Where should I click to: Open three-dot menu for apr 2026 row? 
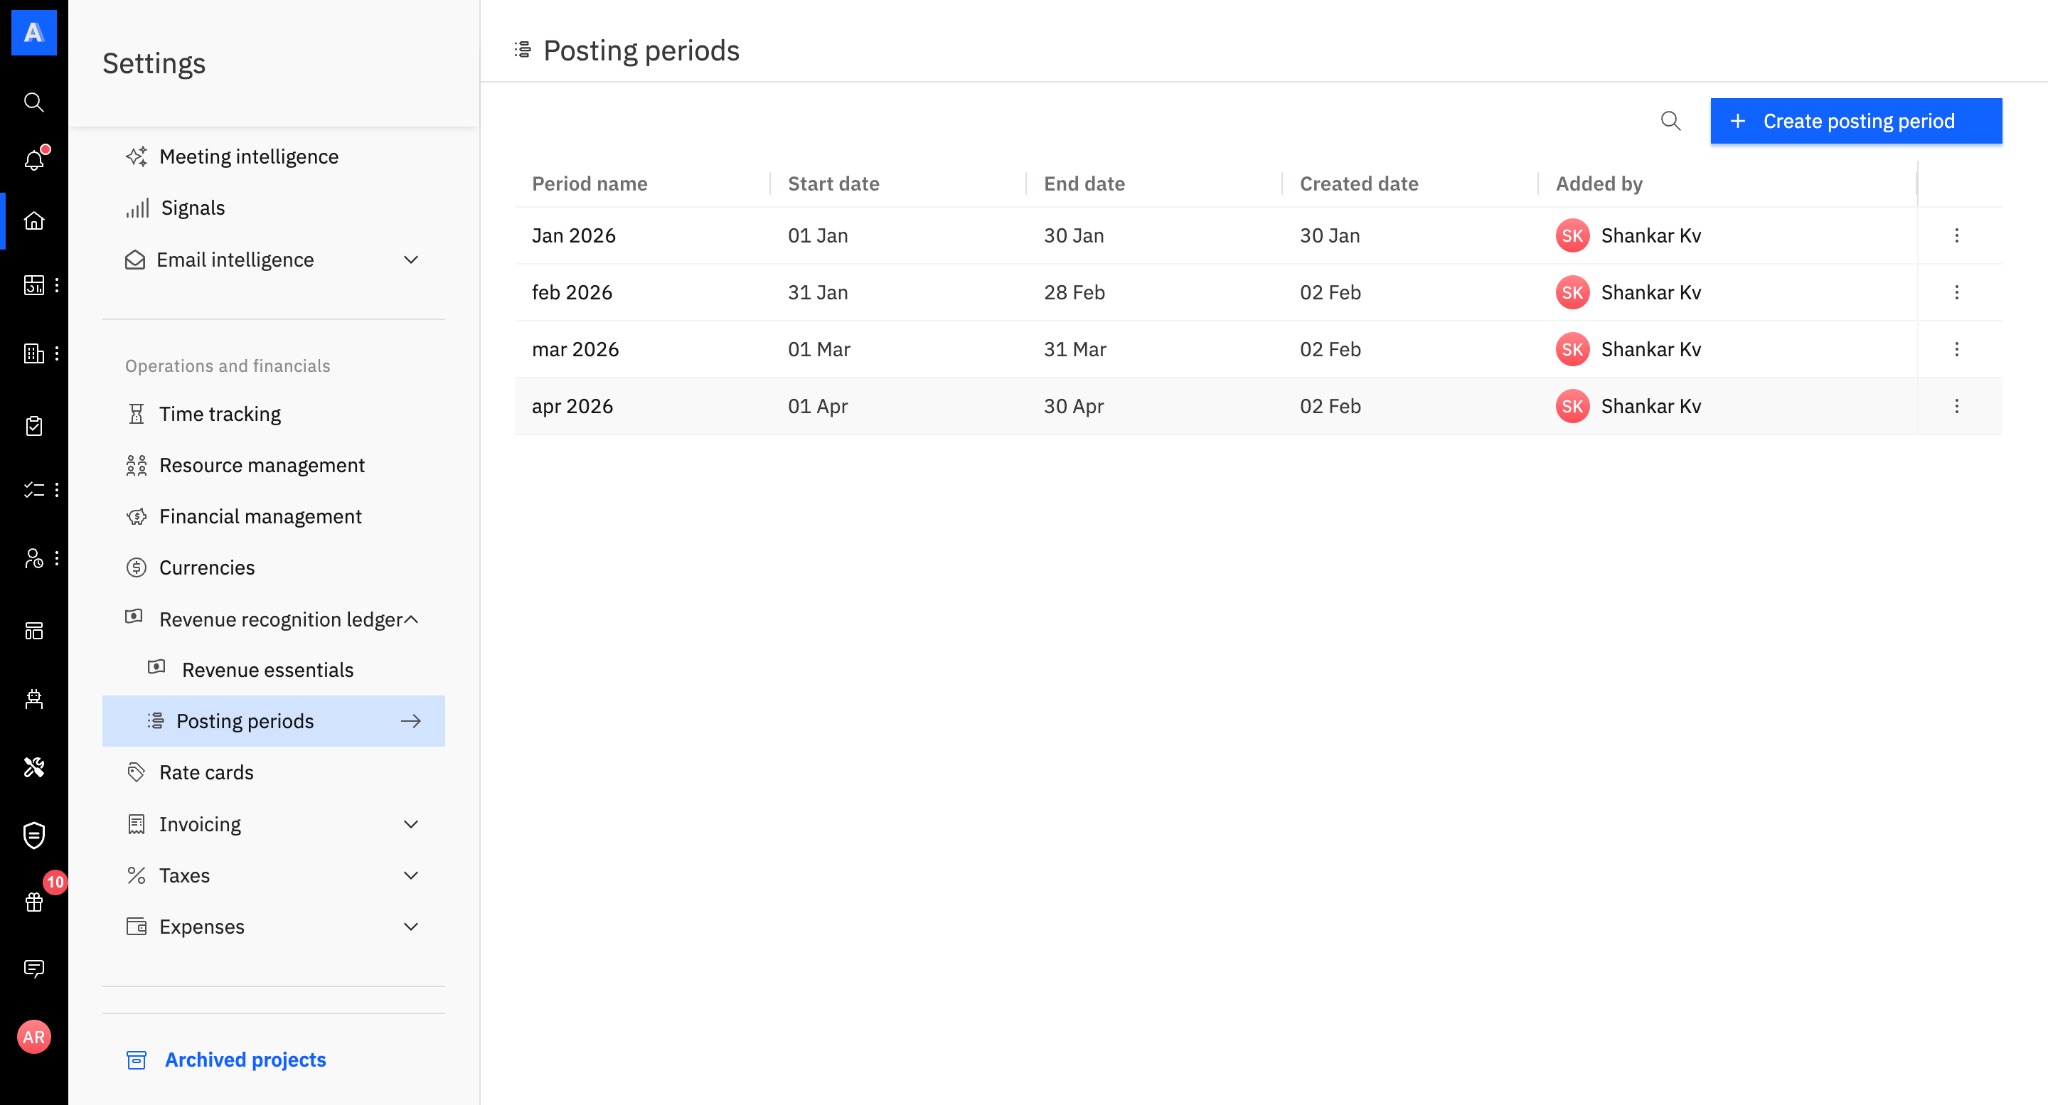(1956, 406)
